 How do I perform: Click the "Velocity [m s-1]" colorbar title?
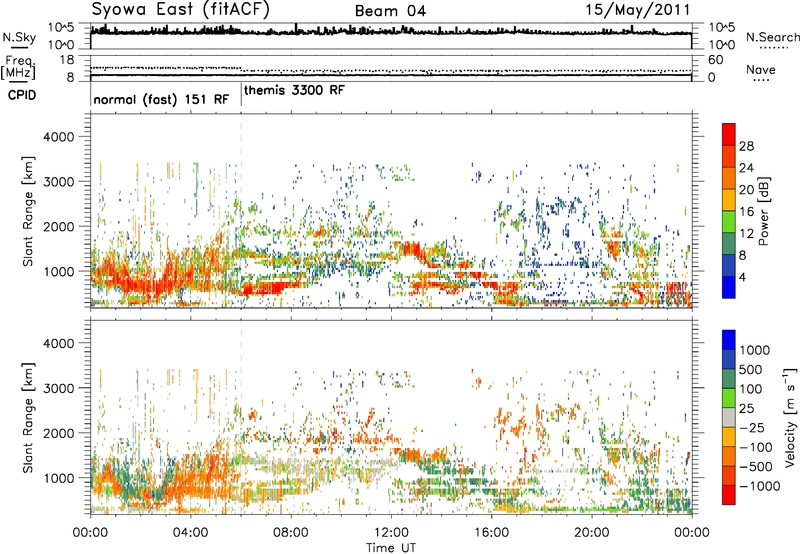[x=790, y=417]
